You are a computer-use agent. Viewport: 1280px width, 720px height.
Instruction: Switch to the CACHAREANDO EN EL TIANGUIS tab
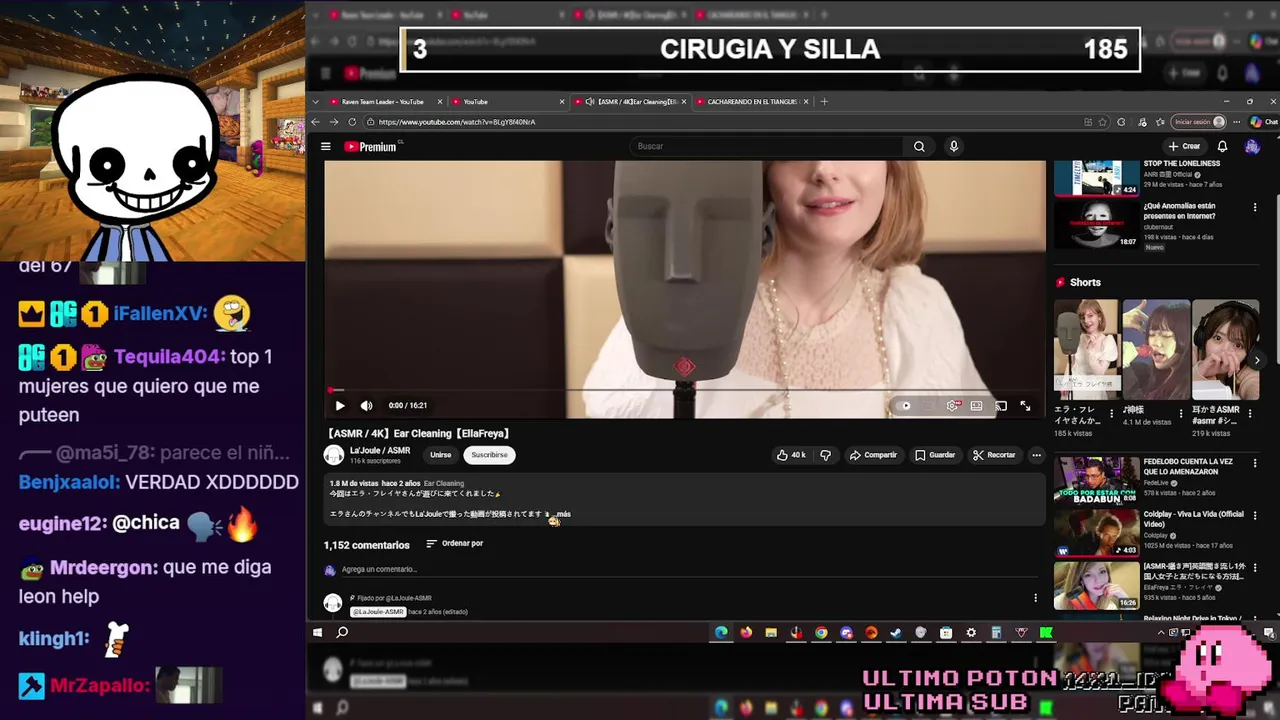(x=752, y=101)
